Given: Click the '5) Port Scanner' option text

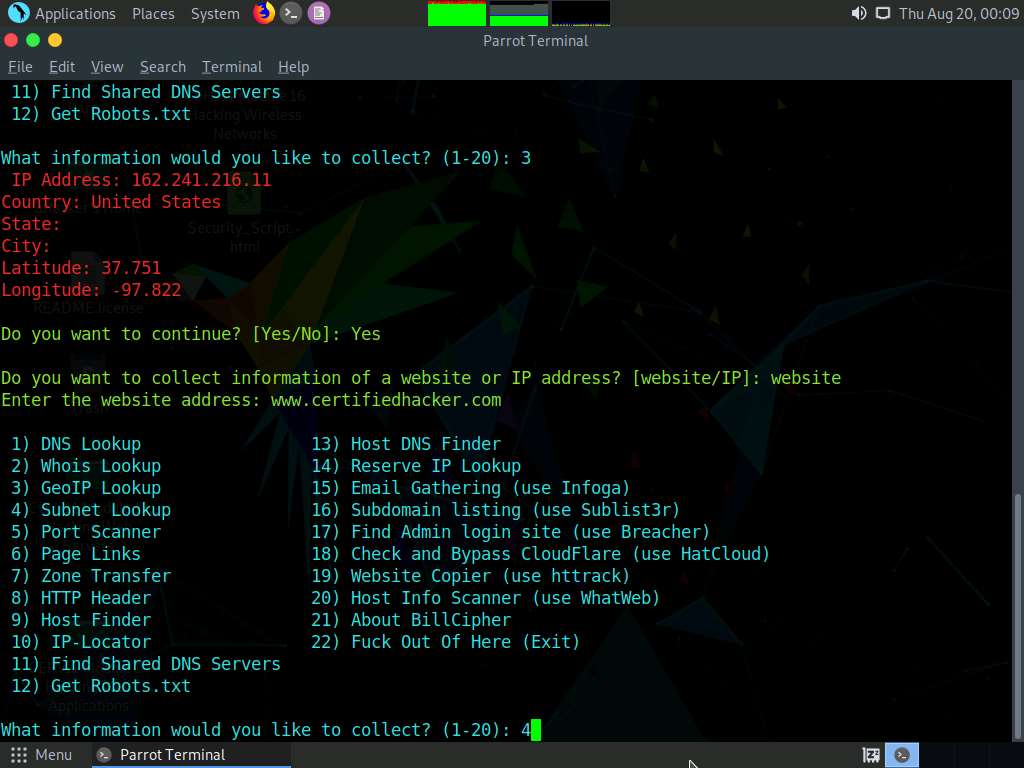Looking at the screenshot, I should 86,532.
